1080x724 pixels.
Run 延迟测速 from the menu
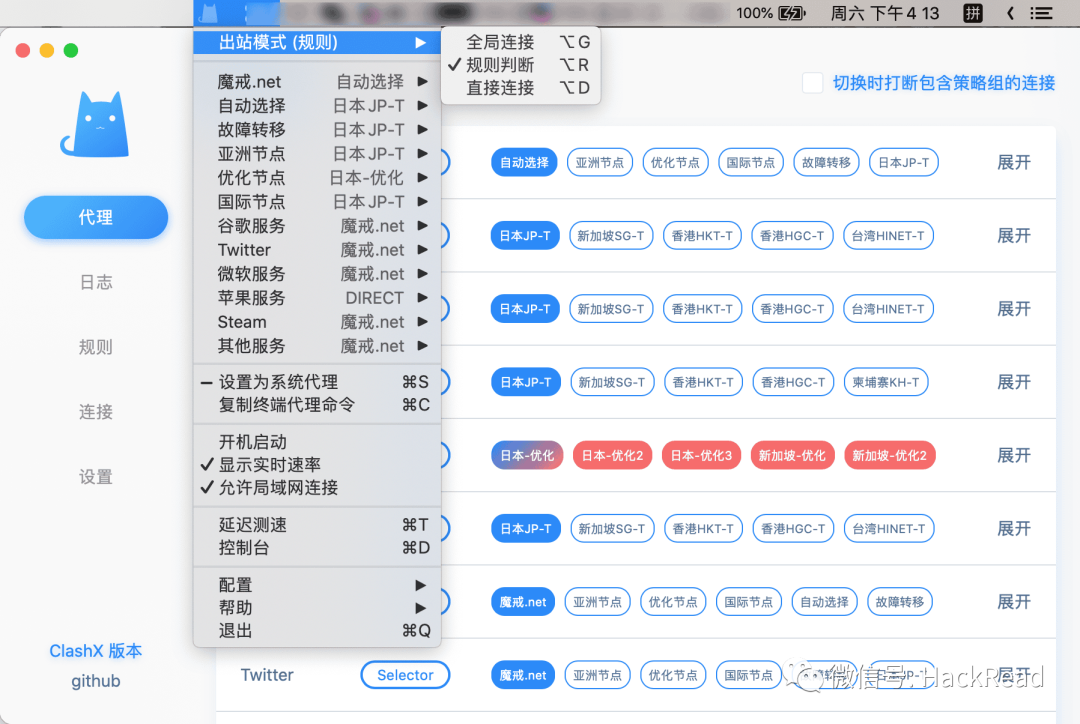317,525
